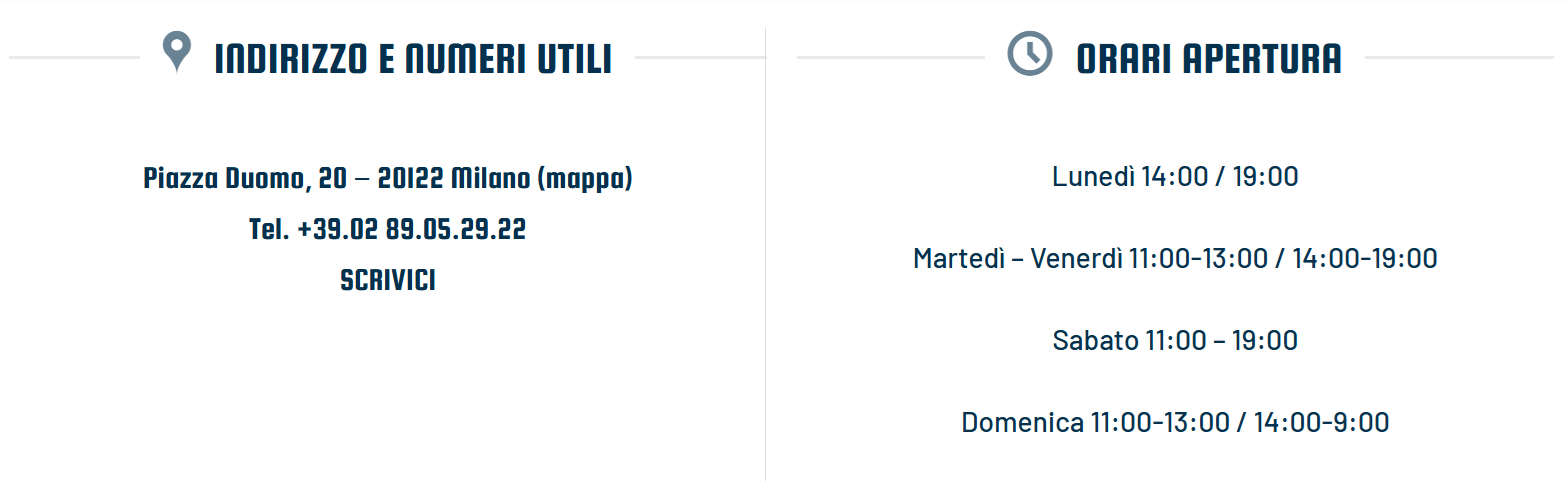The height and width of the screenshot is (498, 1568).
Task: Click the Martedì – Venerdì label
Action: 1017,259
